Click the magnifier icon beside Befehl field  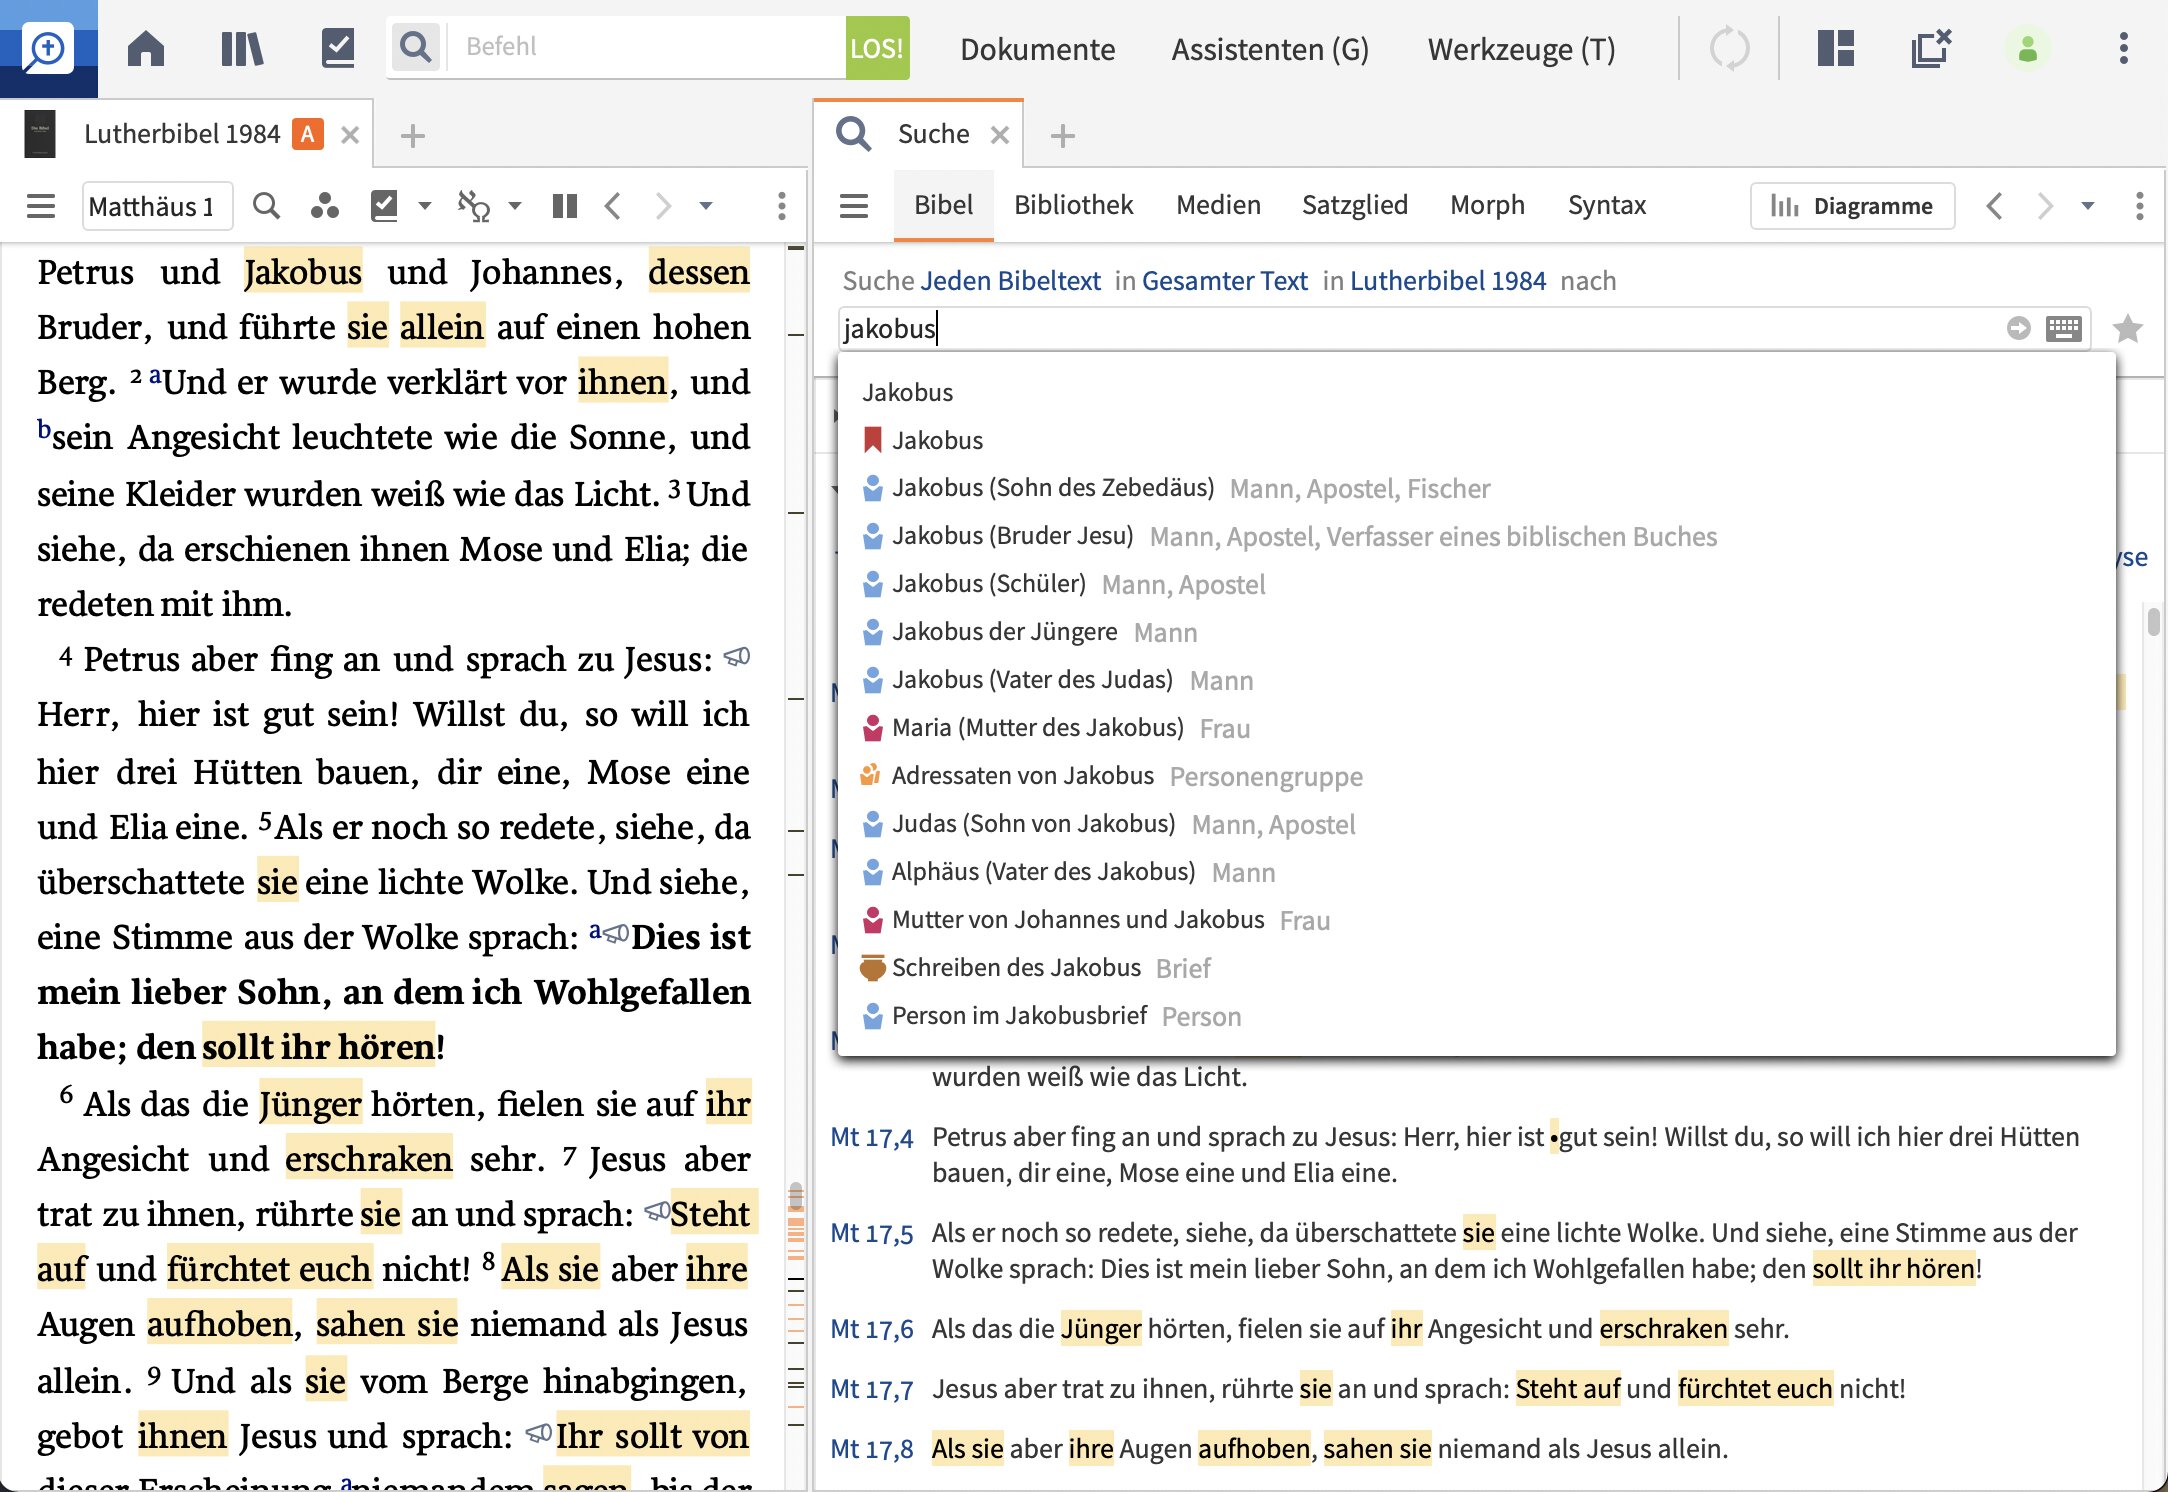[x=415, y=47]
